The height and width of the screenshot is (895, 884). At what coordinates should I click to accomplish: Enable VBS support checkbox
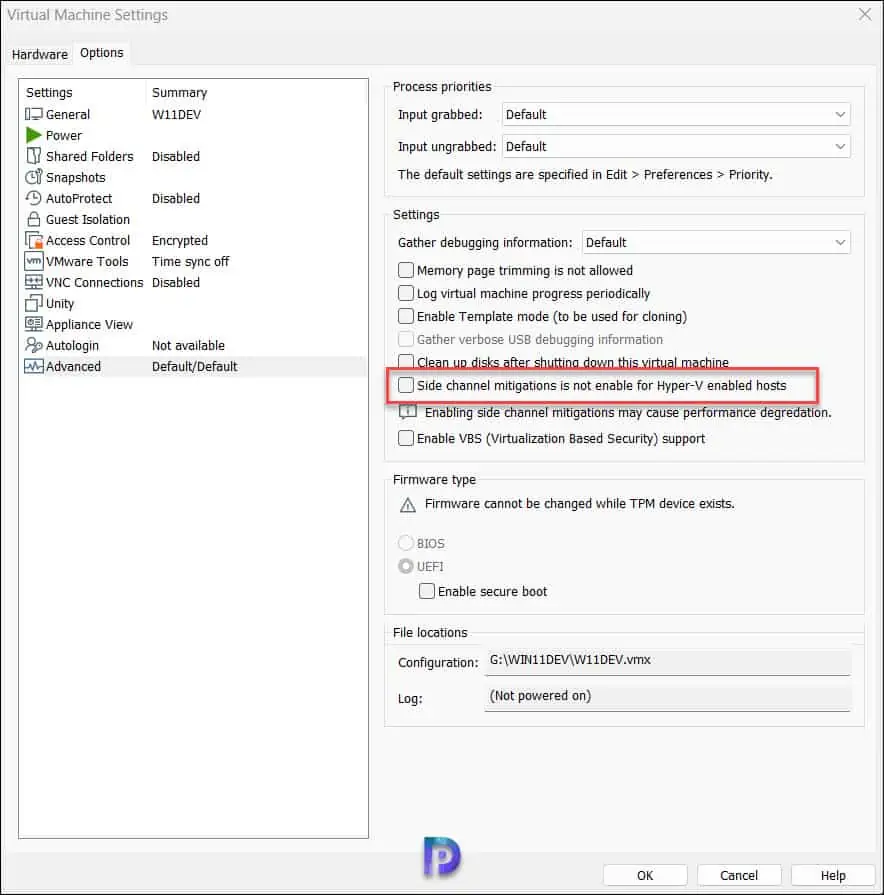(406, 438)
